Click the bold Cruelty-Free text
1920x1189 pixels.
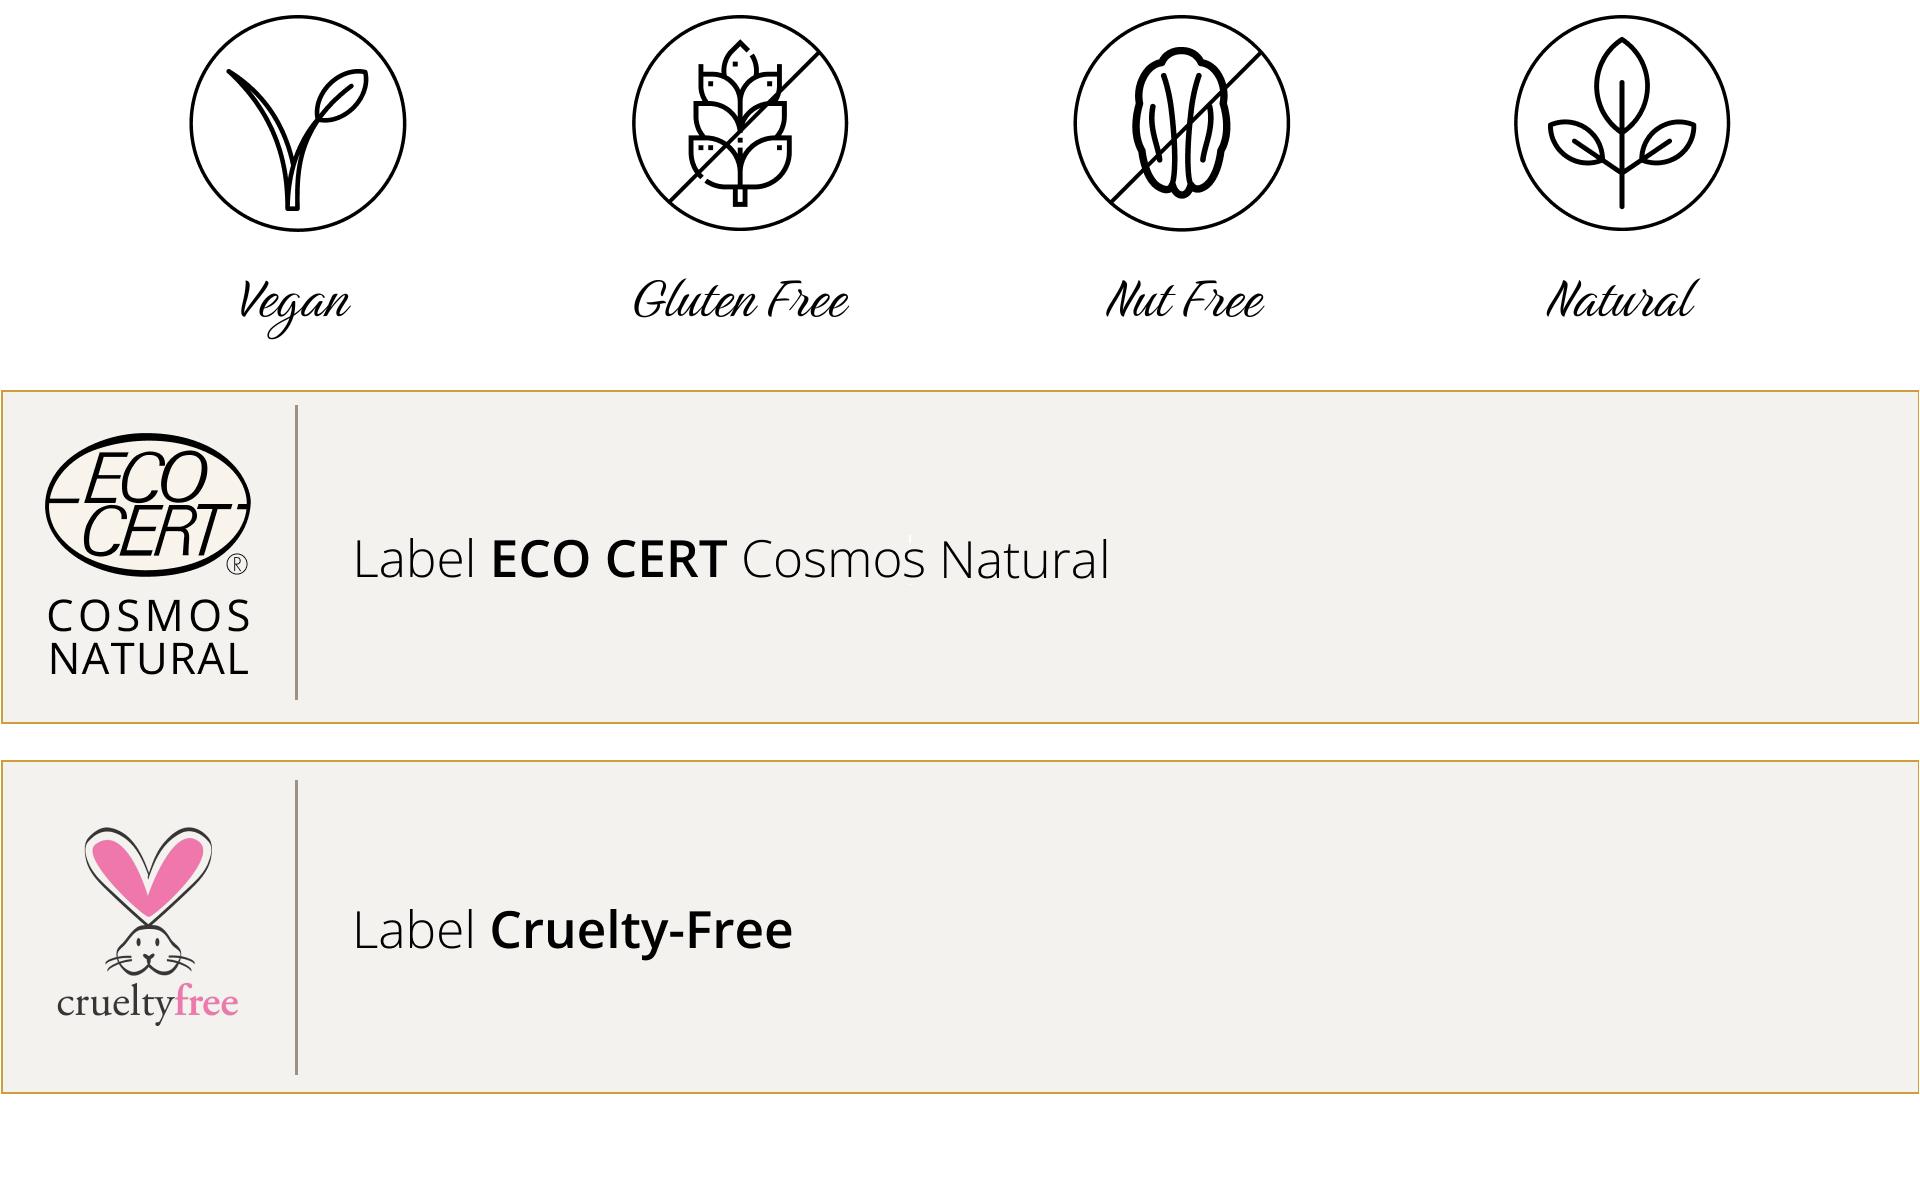[641, 930]
